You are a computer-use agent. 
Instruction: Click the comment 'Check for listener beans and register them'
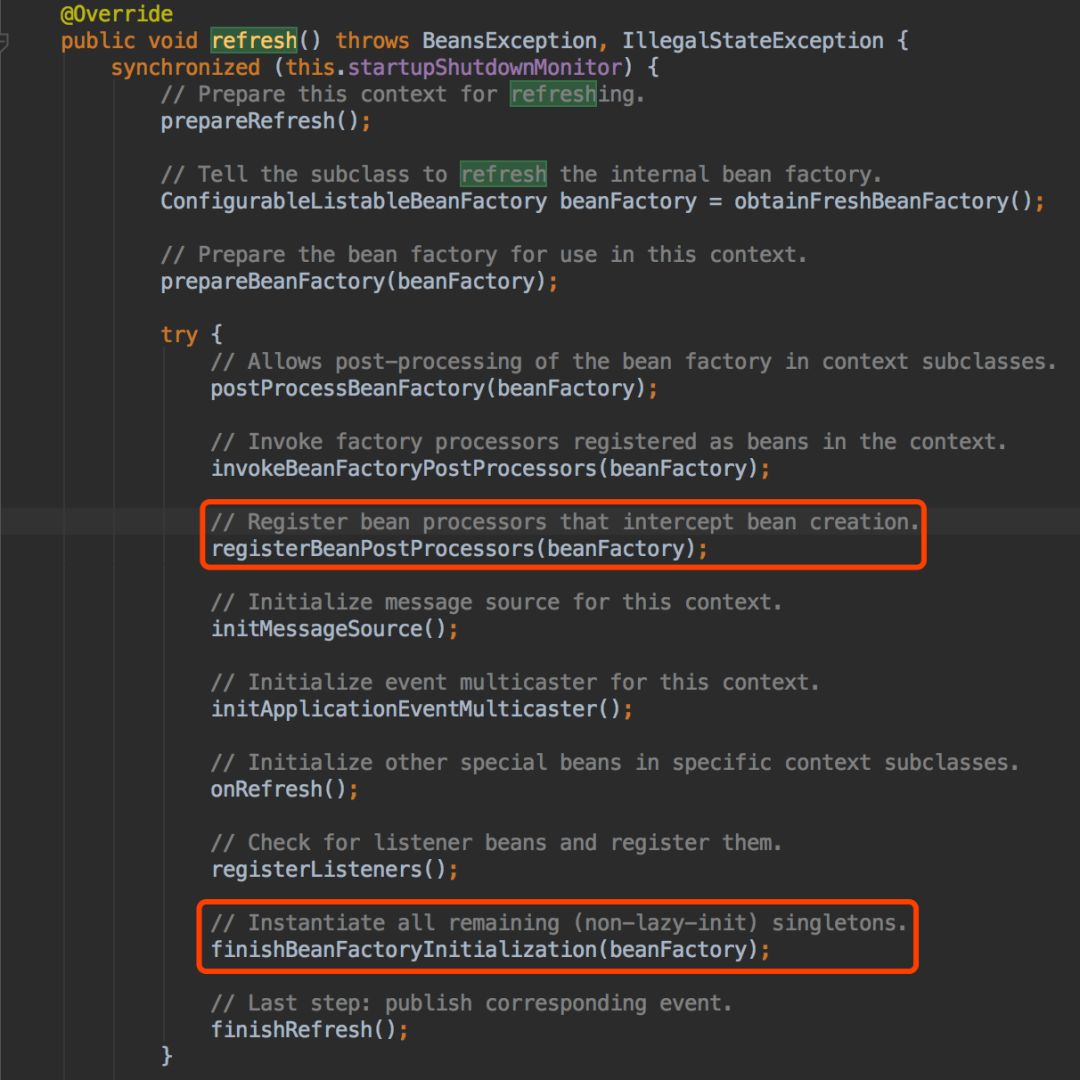pos(497,843)
